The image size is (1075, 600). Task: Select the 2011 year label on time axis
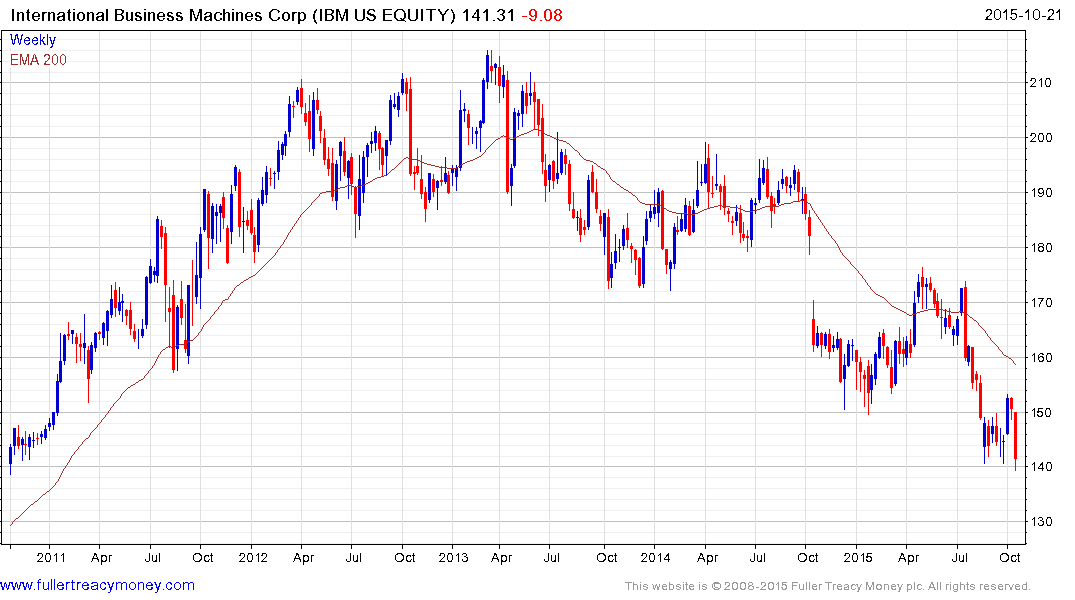click(51, 557)
